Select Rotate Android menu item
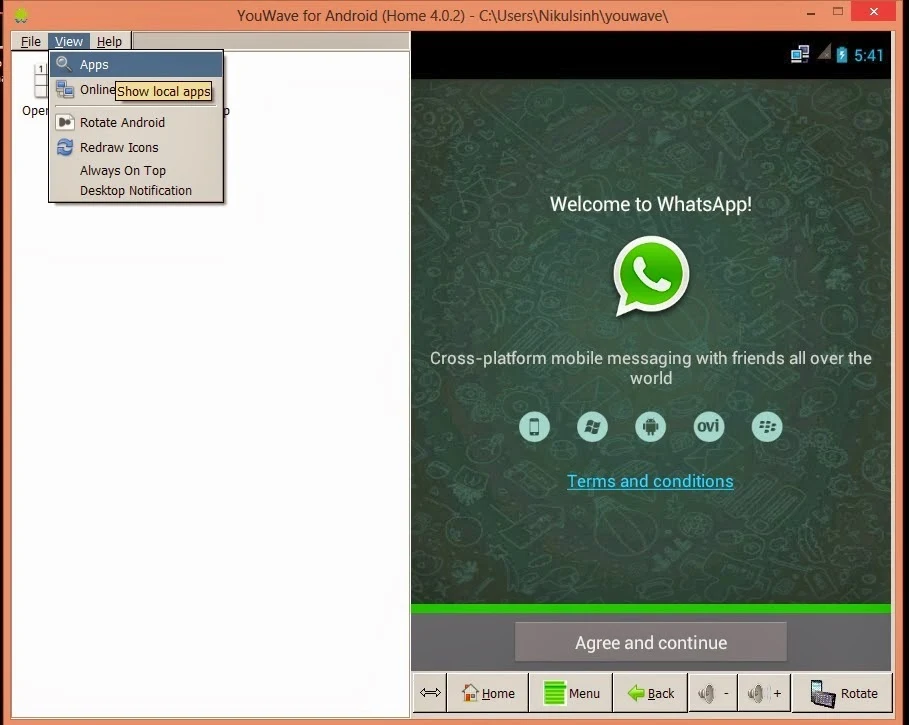The width and height of the screenshot is (909, 725). pyautogui.click(x=136, y=122)
